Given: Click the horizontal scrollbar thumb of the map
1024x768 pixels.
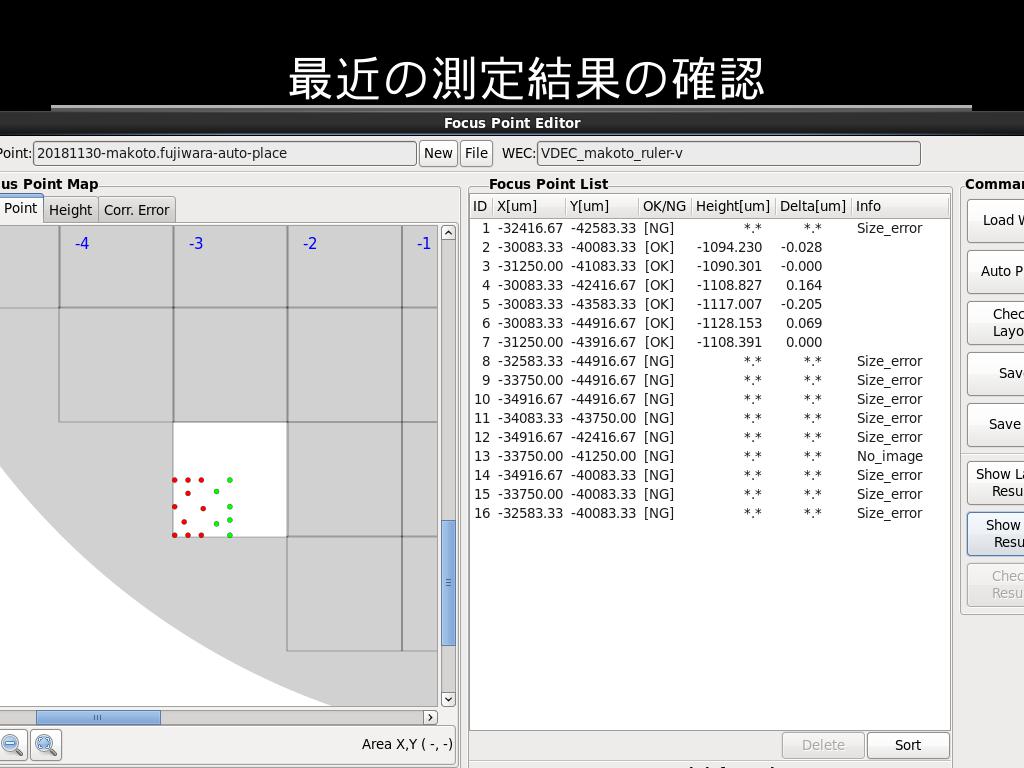Looking at the screenshot, I should [98, 717].
